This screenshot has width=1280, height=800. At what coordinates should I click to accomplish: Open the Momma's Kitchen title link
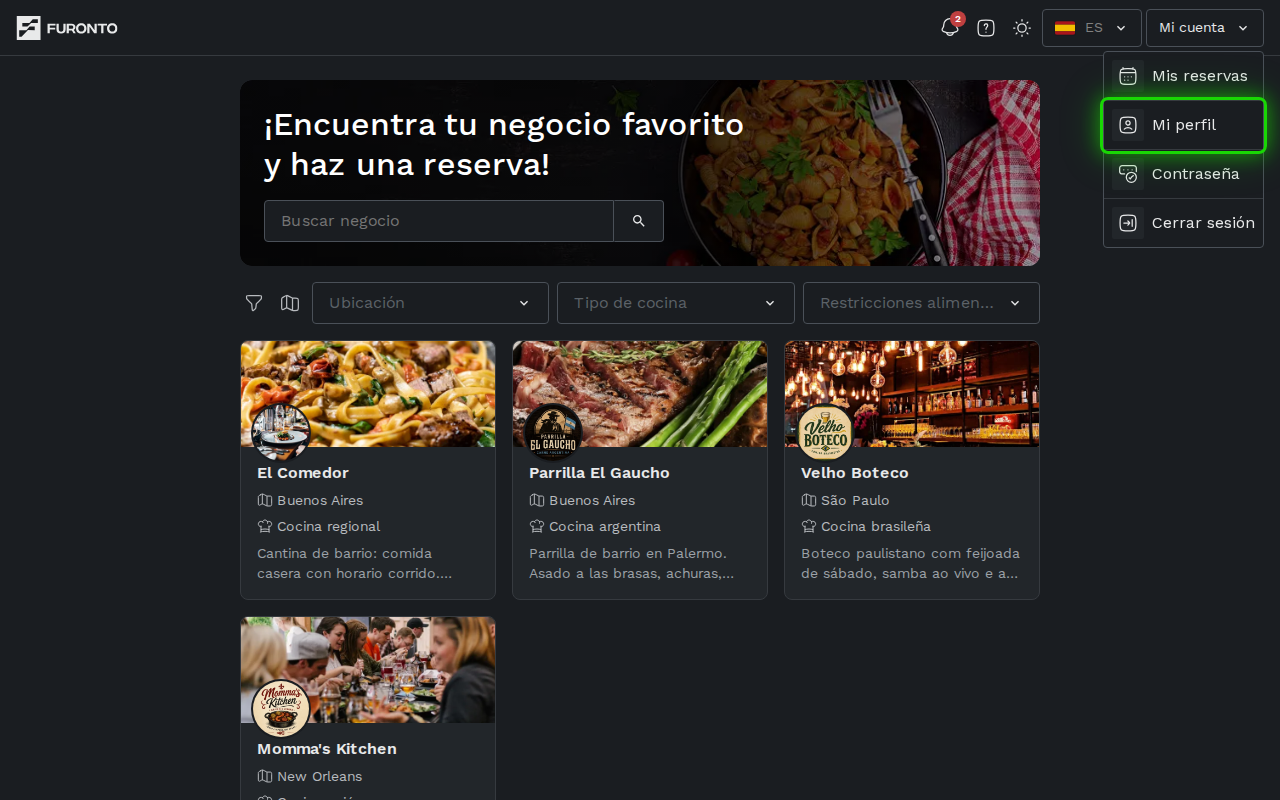(327, 749)
